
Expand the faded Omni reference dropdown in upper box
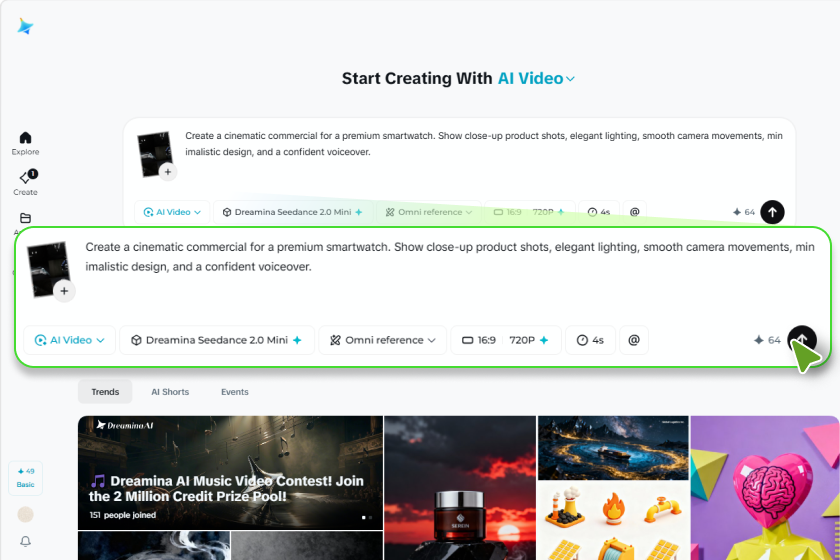click(429, 212)
